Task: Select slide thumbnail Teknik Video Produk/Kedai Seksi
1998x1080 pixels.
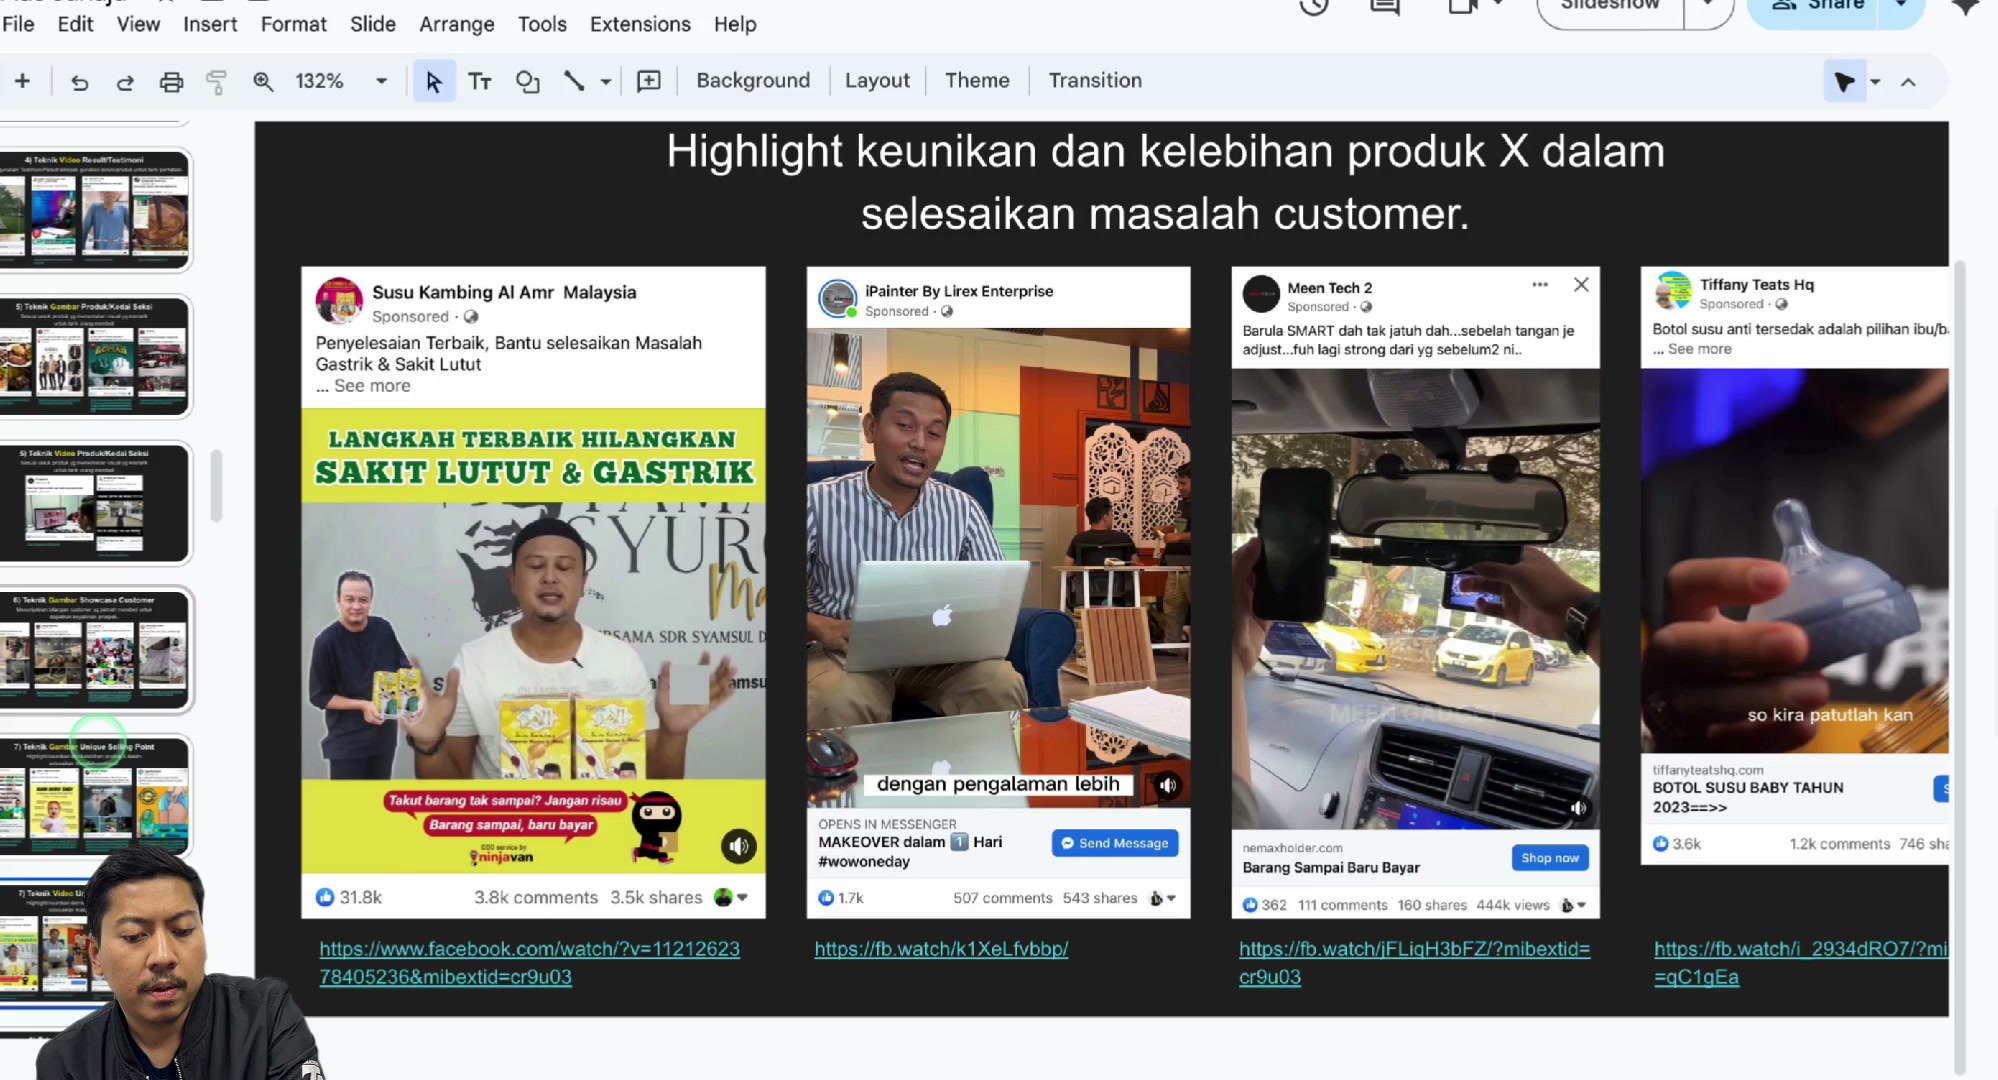Action: 95,503
